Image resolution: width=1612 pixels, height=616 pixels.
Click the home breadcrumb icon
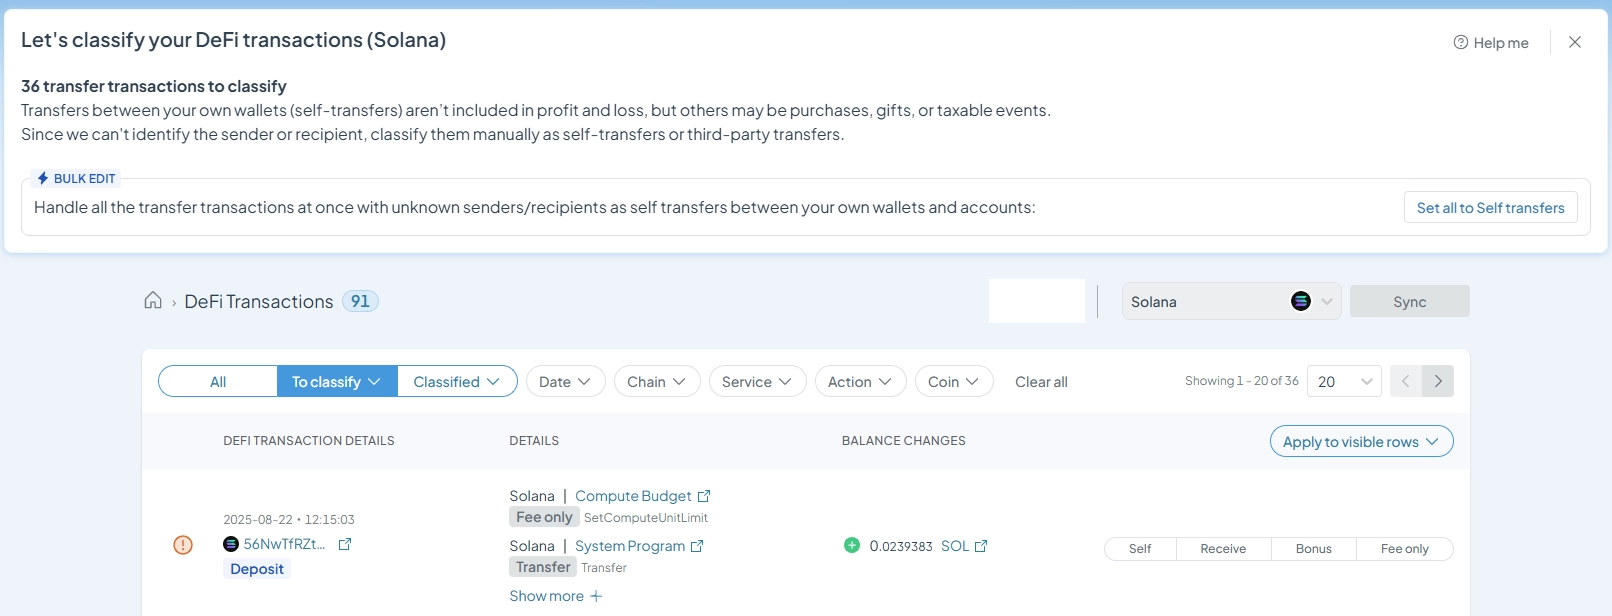click(x=153, y=300)
